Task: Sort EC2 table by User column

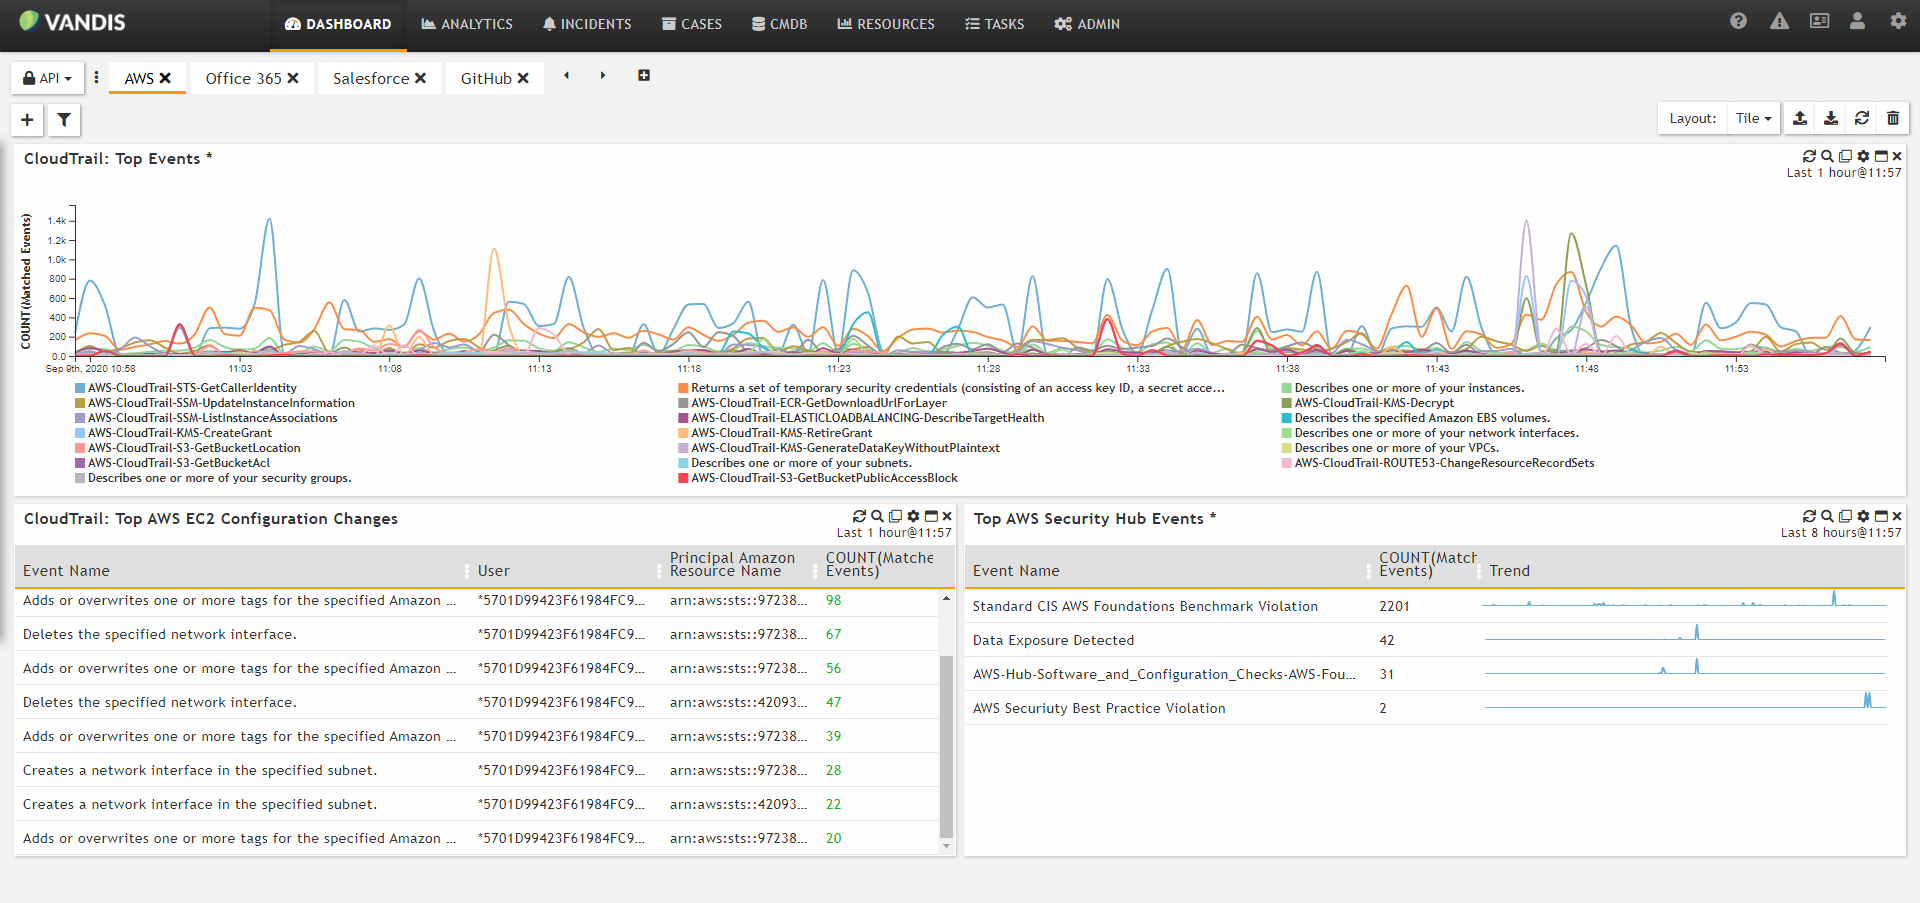Action: pyautogui.click(x=494, y=571)
